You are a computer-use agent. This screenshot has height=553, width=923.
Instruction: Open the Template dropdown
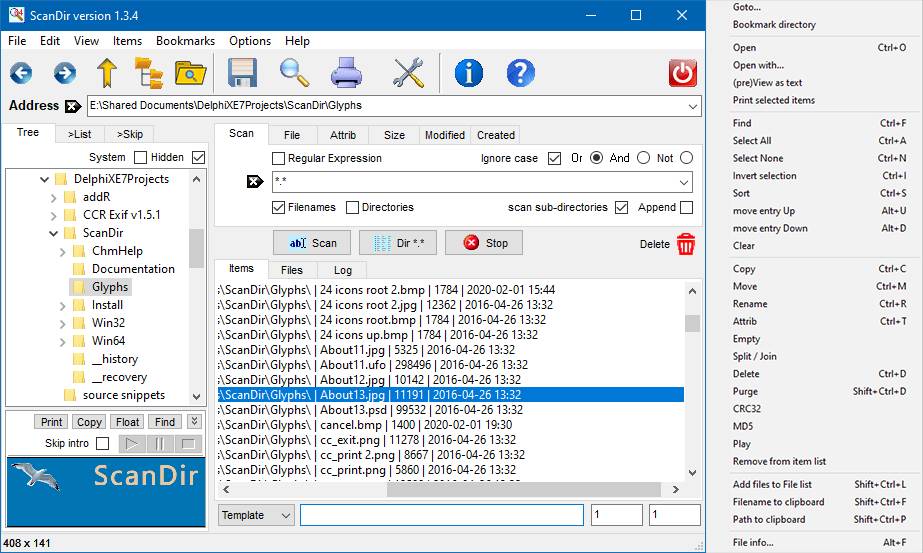tap(256, 515)
